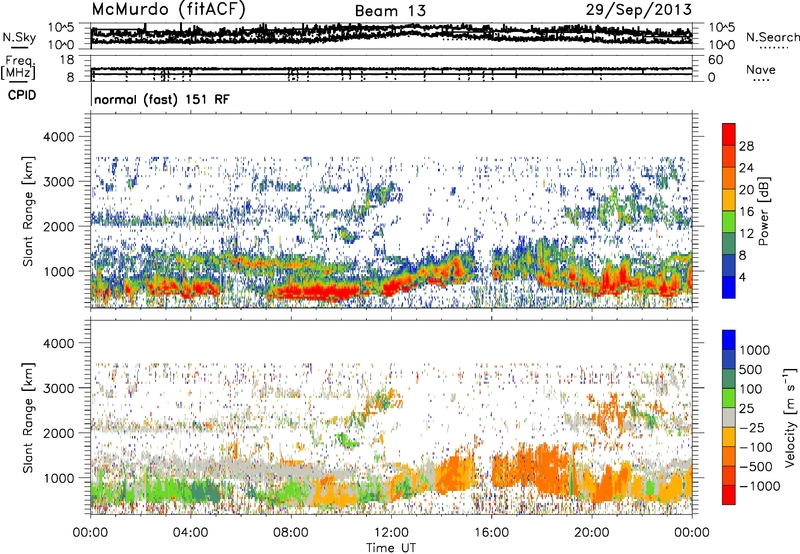800x554 pixels.
Task: Click the '24' Power colorbar tick label
Action: coord(746,168)
